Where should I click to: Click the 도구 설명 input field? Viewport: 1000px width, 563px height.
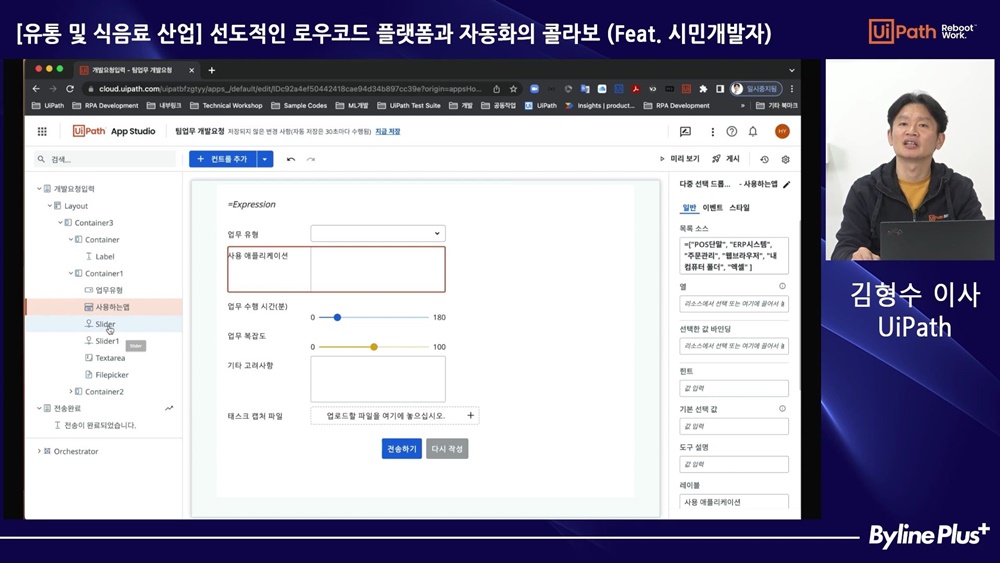click(x=733, y=464)
